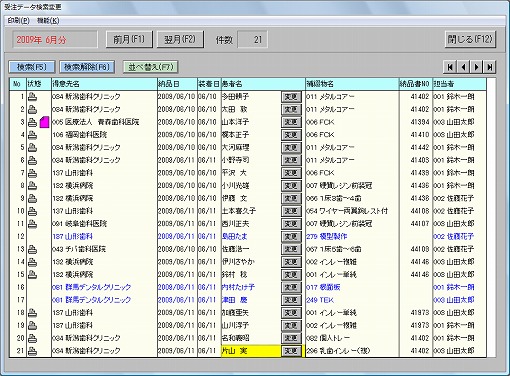Click printer status icon in row 4
The height and width of the screenshot is (376, 510).
click(x=32, y=135)
